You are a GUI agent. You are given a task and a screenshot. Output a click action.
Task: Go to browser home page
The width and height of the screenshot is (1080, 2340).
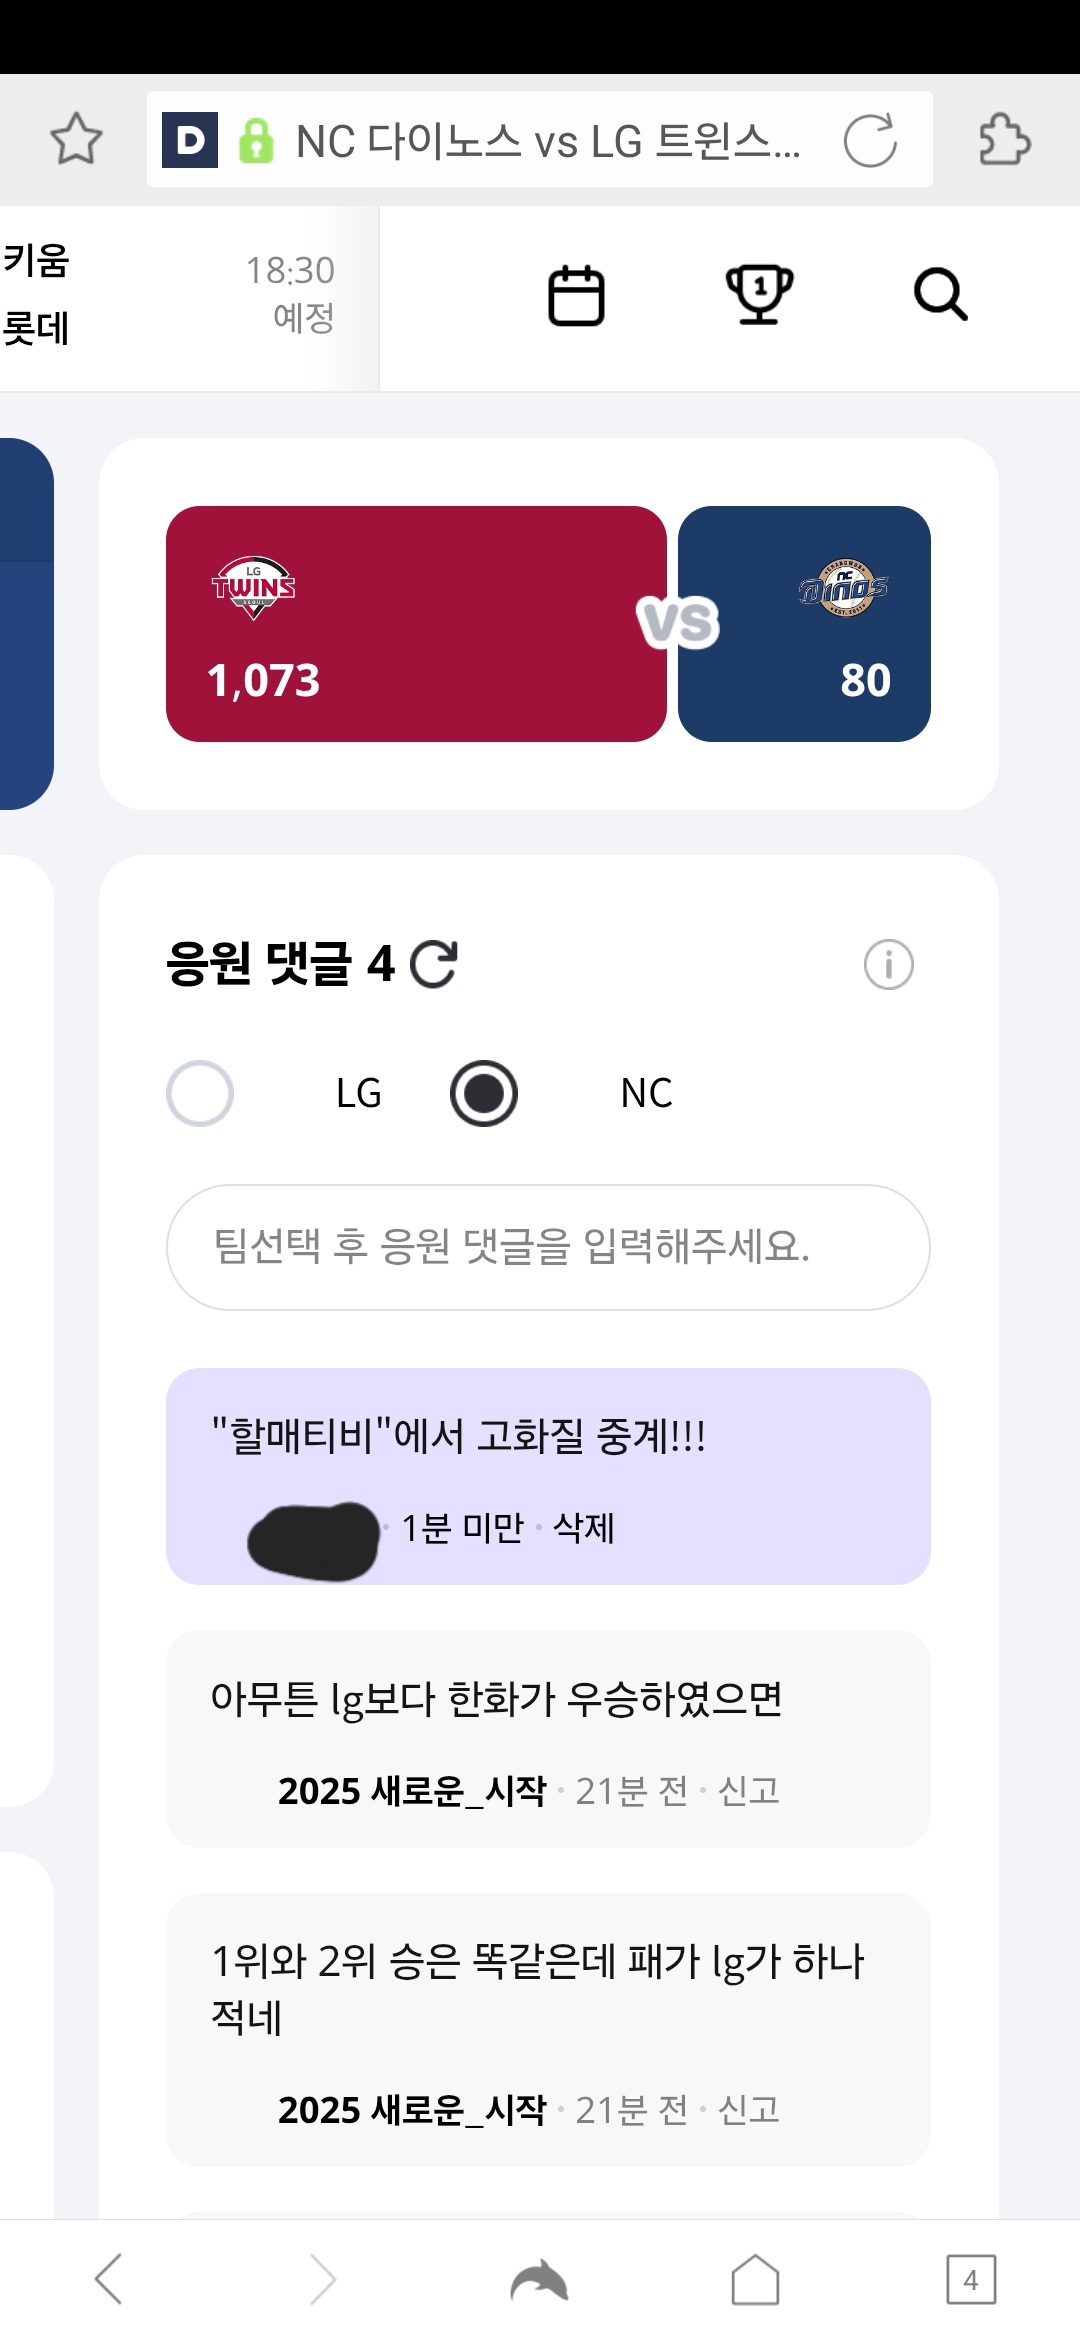tap(755, 2281)
